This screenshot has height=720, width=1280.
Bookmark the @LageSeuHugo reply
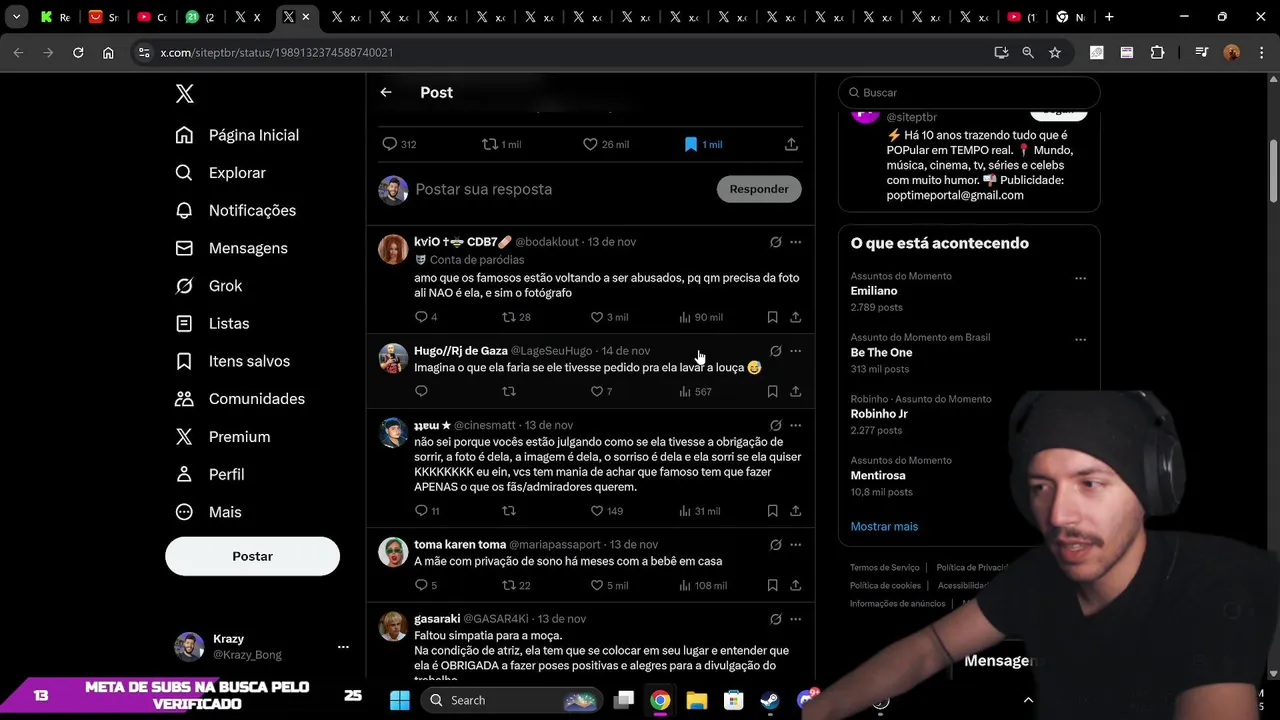click(x=772, y=391)
